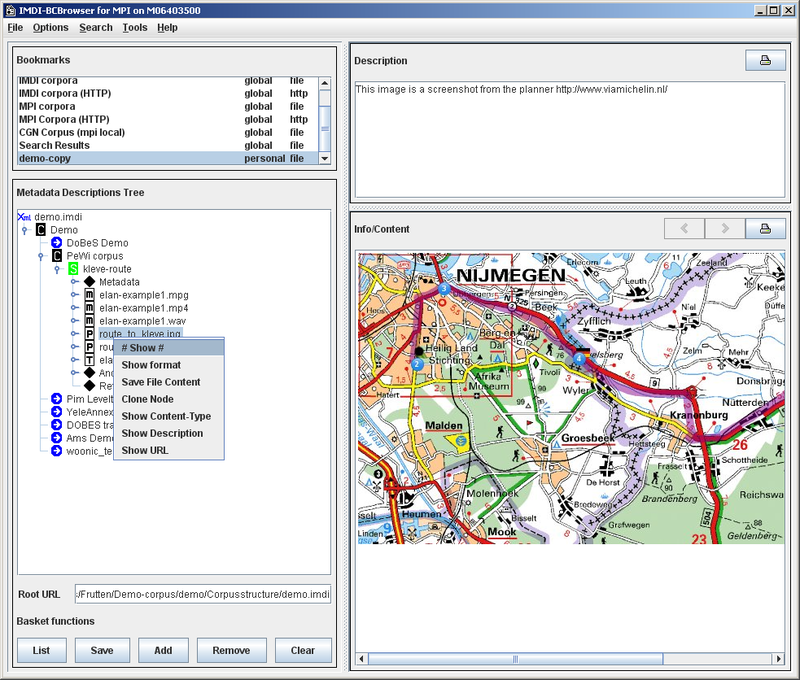Choose 'Clone Node' in context menu

(x=169, y=399)
